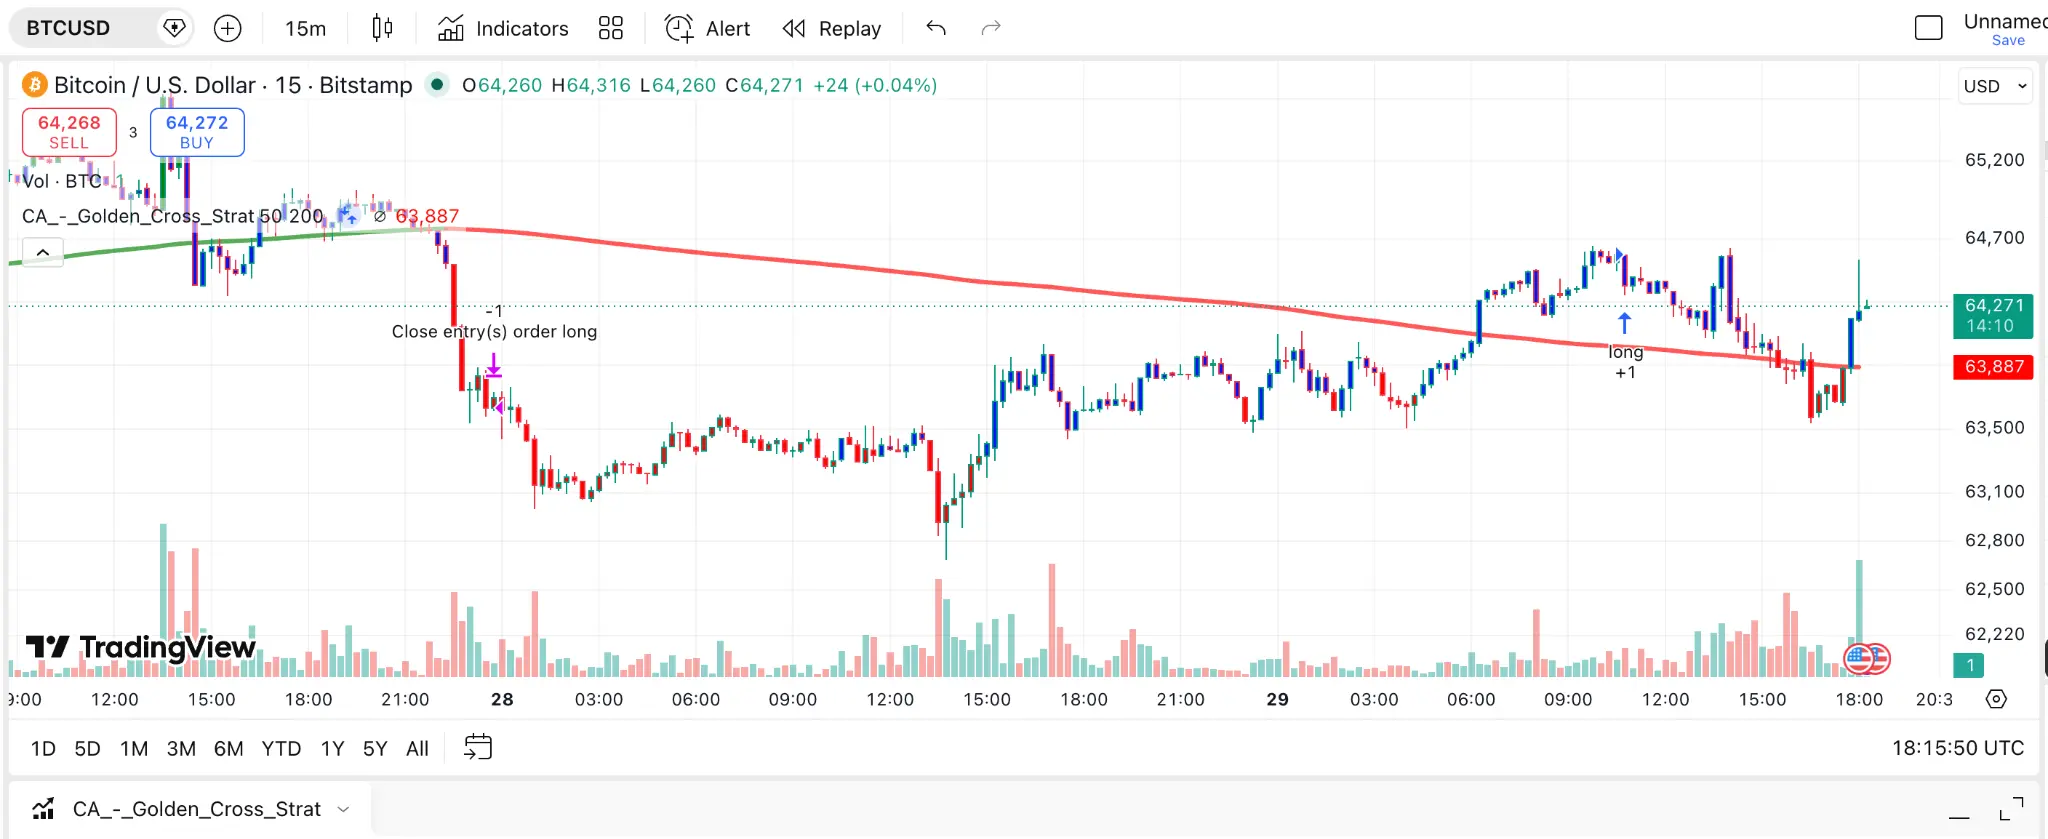
Task: Click the TradingView logo
Action: (141, 647)
